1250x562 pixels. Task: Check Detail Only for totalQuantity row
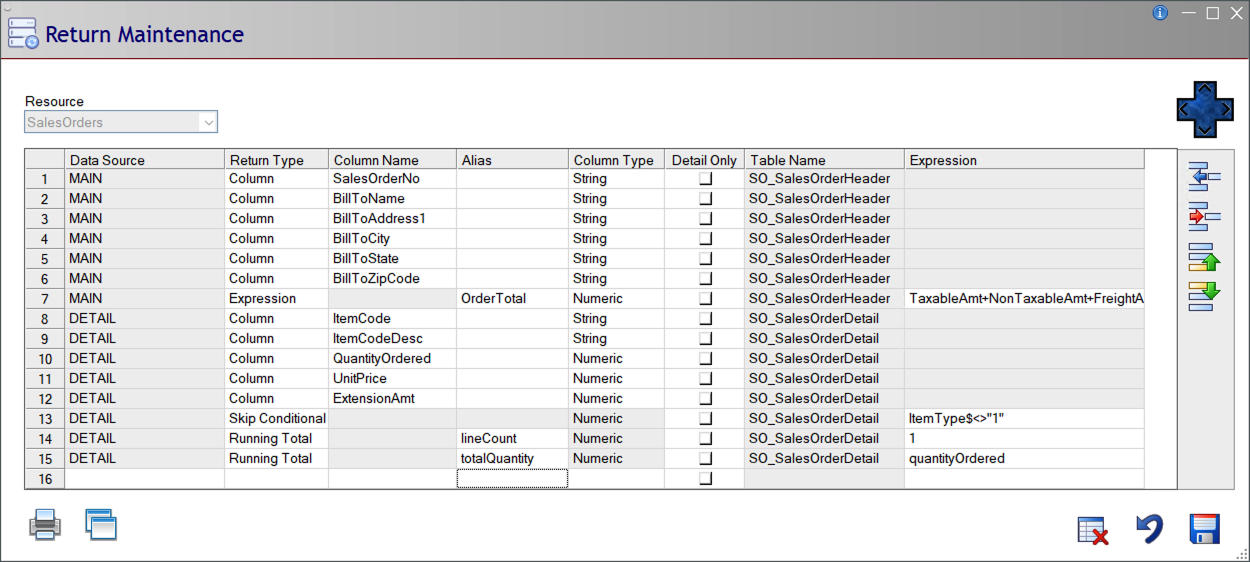pos(705,459)
